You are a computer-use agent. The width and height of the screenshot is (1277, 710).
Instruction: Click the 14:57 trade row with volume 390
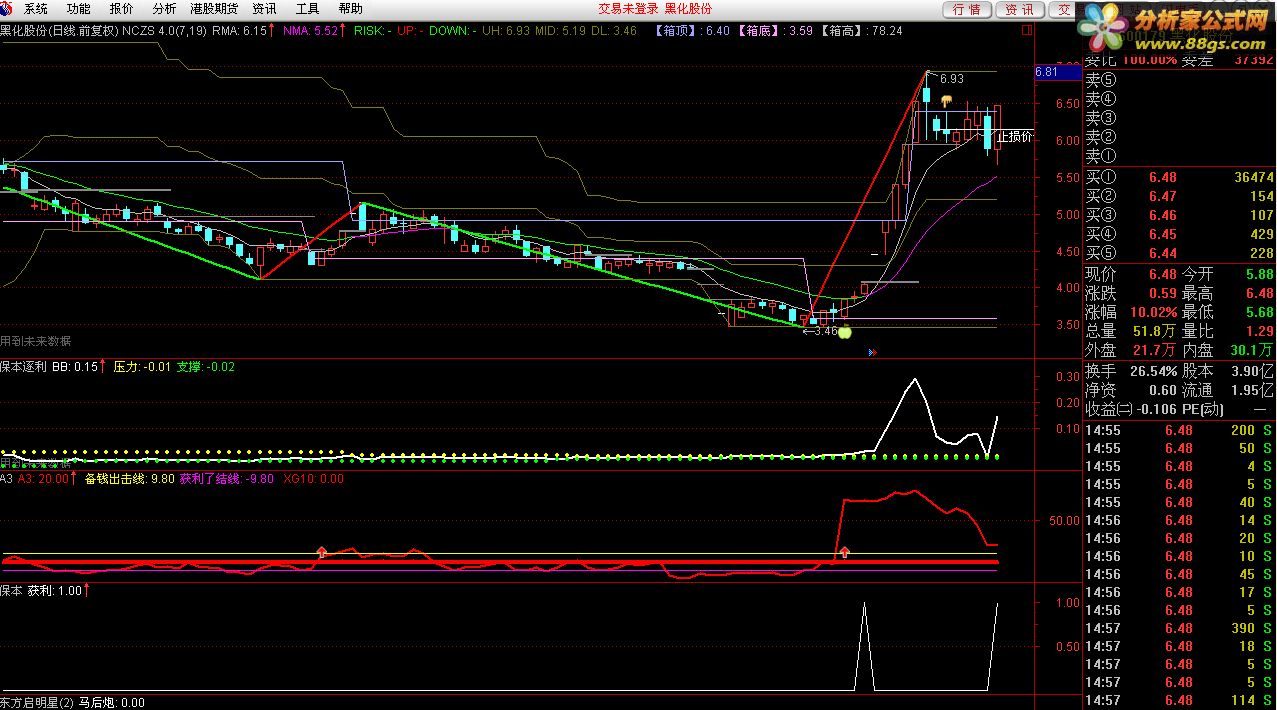(1180, 628)
